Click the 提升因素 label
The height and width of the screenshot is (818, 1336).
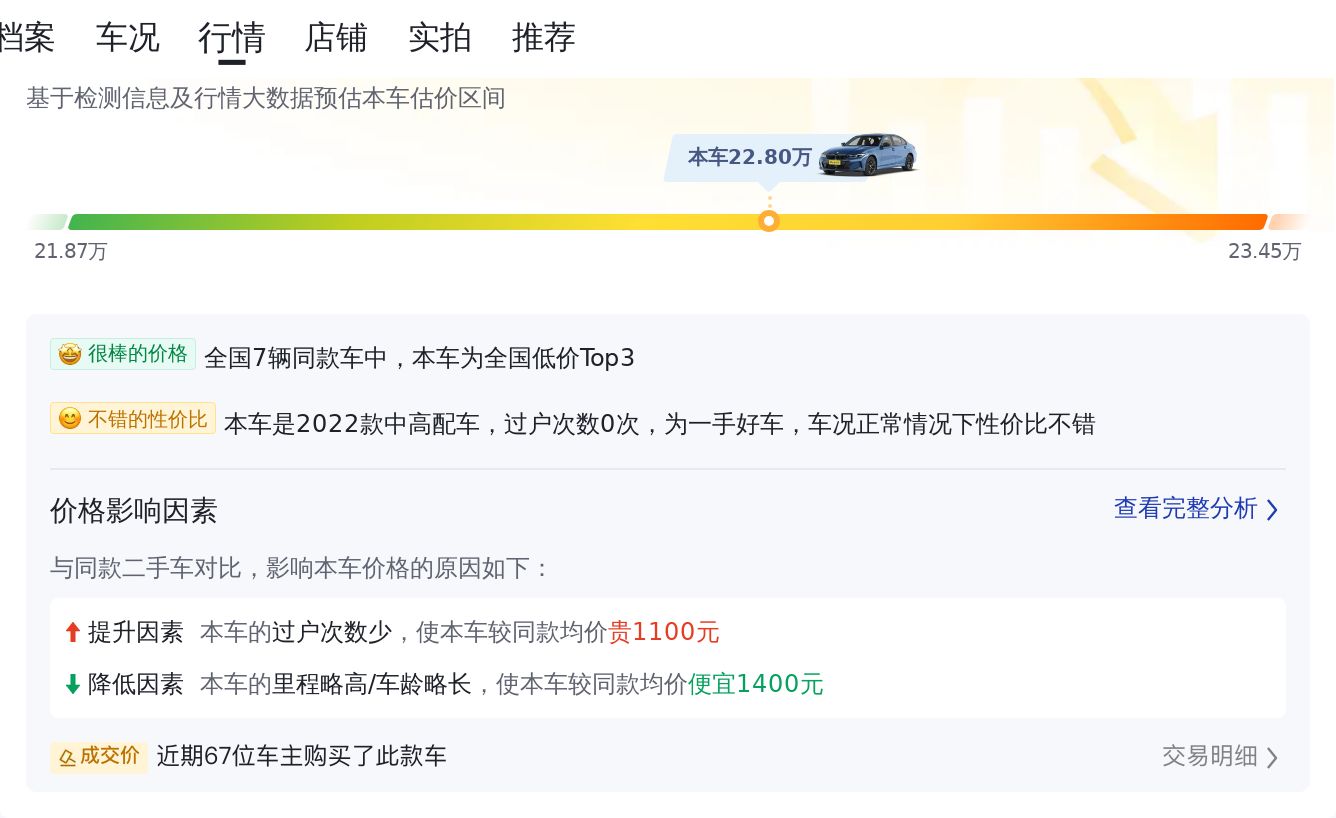pyautogui.click(x=136, y=632)
